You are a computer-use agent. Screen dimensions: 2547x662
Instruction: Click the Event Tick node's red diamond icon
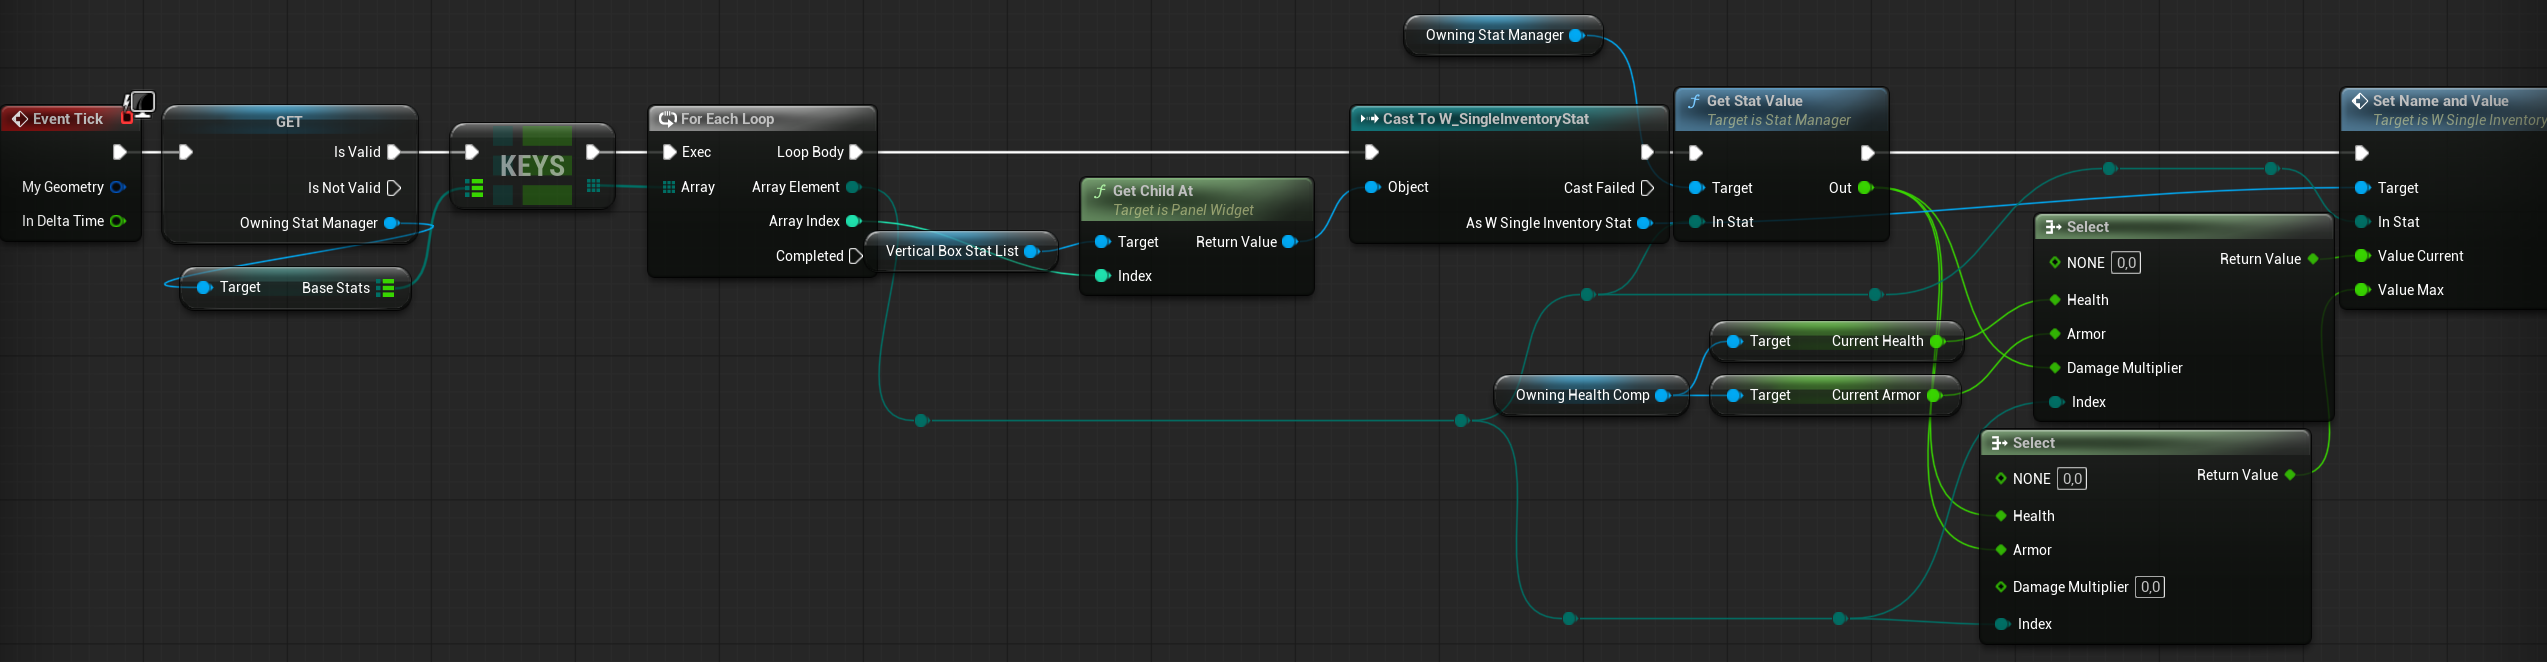click(x=19, y=119)
